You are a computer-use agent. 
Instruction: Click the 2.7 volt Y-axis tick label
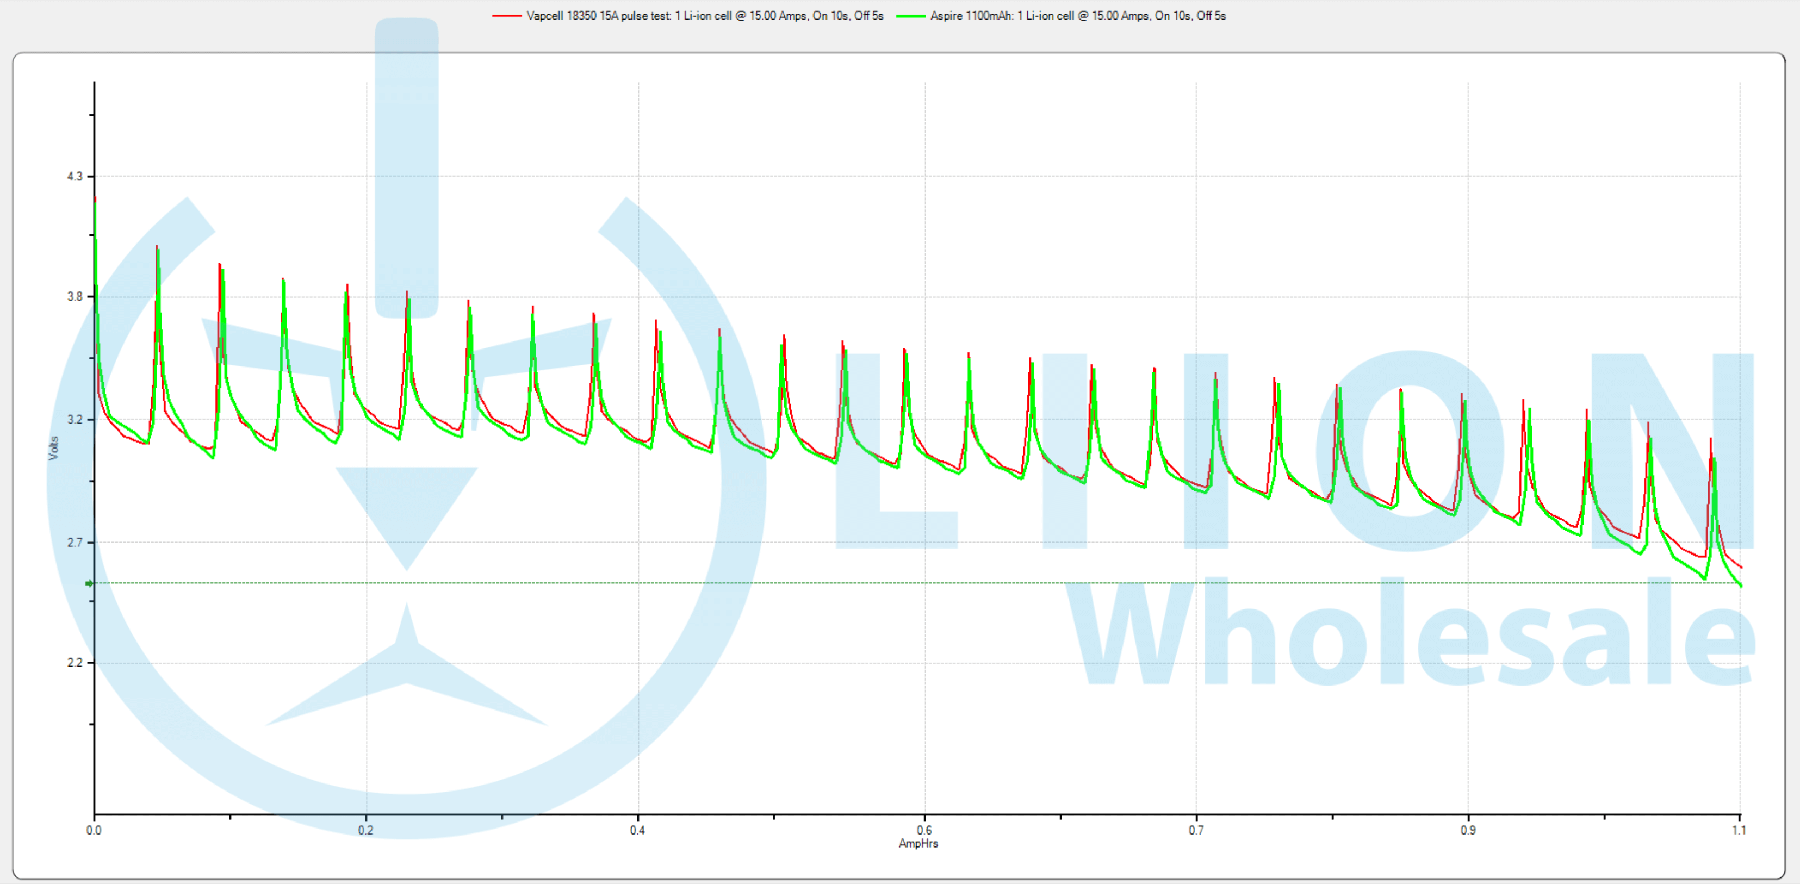tap(75, 542)
